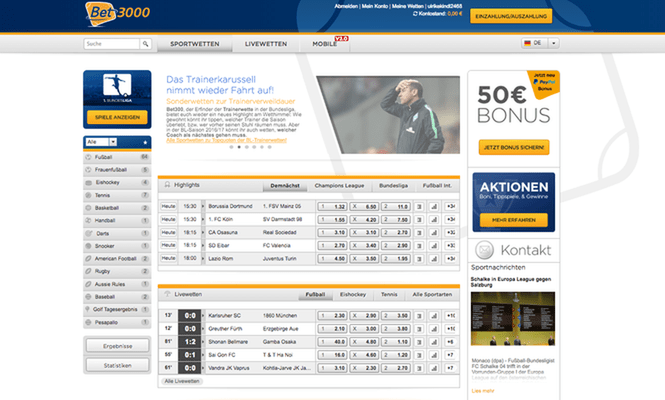The image size is (665, 400).
Task: Open statistics icon for 1. FC Köln match
Action: pos(434,220)
